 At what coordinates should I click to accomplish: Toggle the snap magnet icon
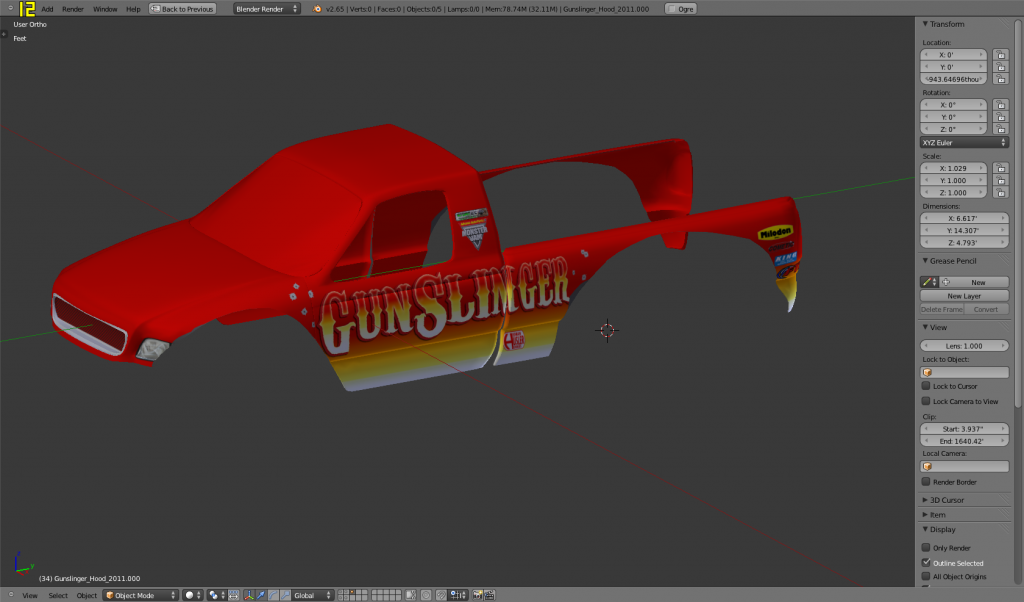[441, 595]
